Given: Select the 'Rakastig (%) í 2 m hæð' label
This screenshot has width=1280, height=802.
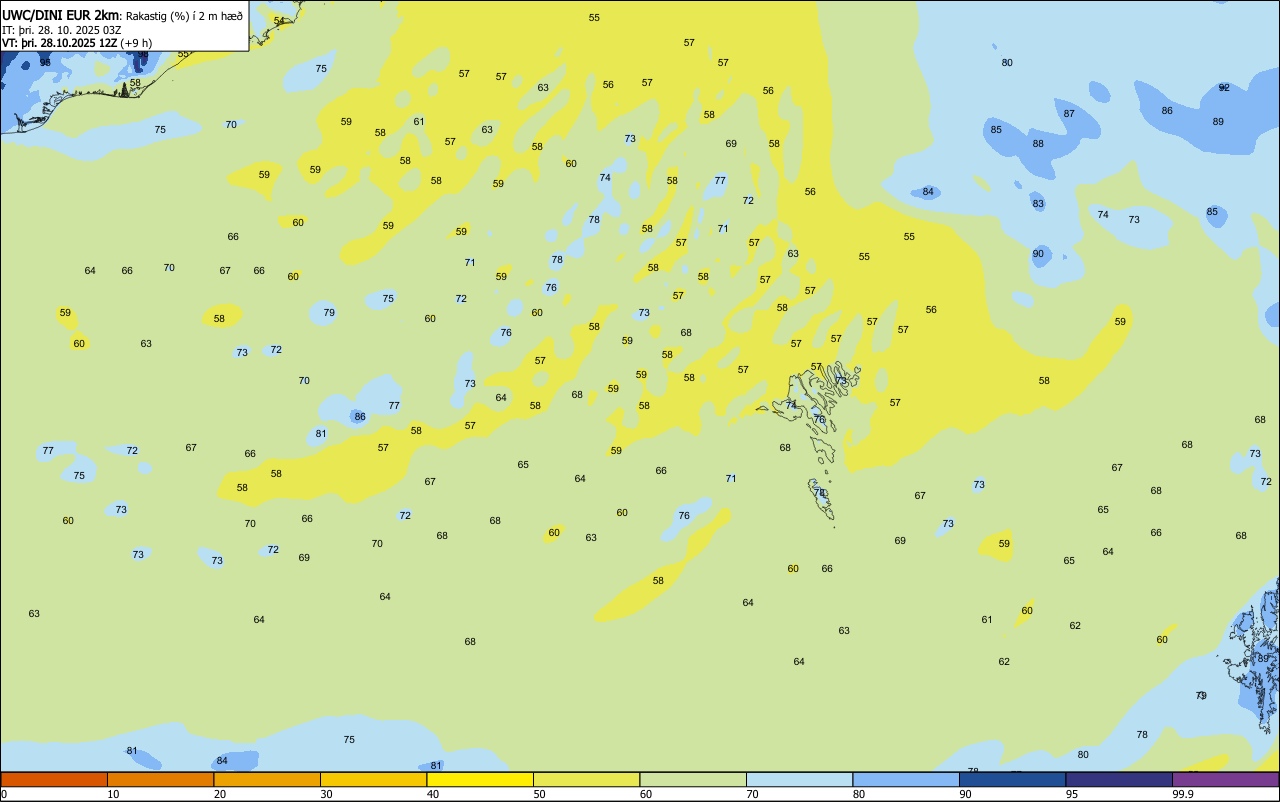Looking at the screenshot, I should 184,16.
